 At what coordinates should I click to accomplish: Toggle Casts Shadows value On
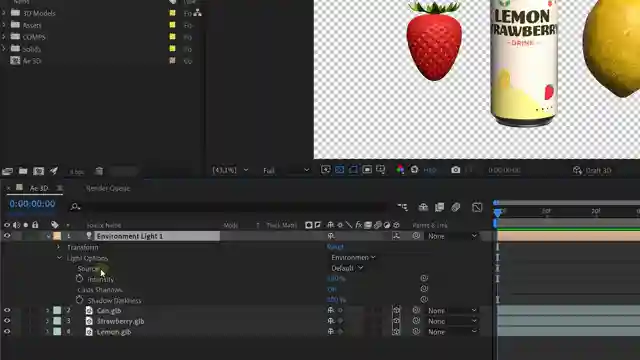[331, 289]
